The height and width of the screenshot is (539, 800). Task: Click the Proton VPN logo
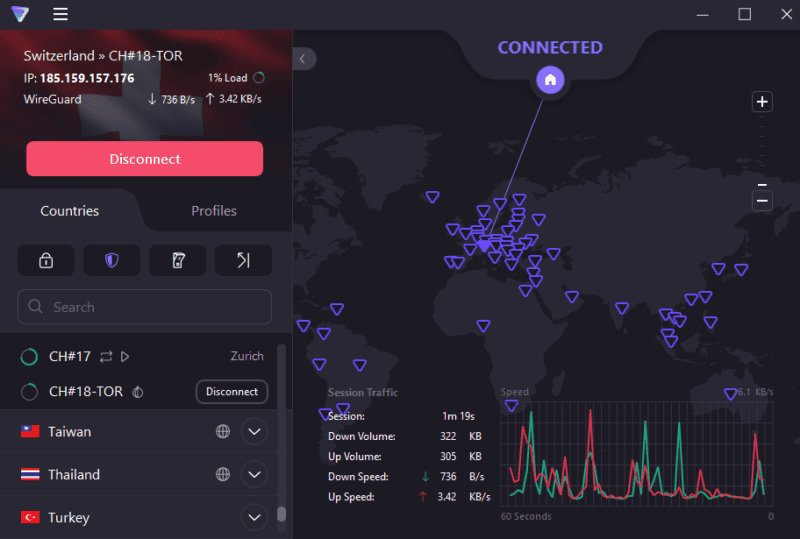pyautogui.click(x=20, y=14)
